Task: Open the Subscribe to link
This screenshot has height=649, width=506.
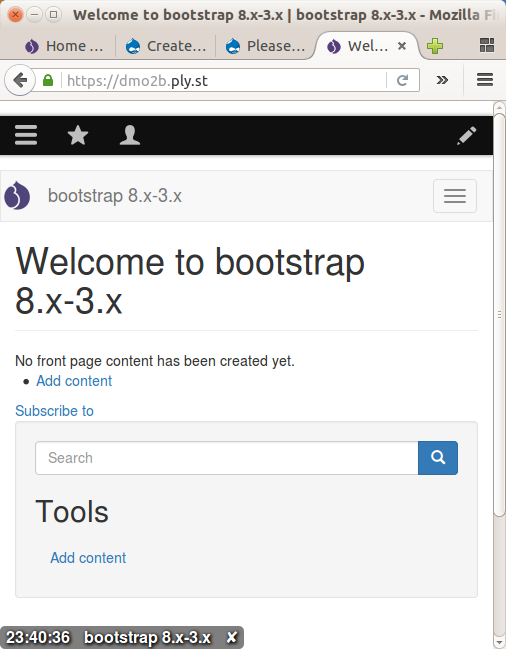Action: coord(54,411)
